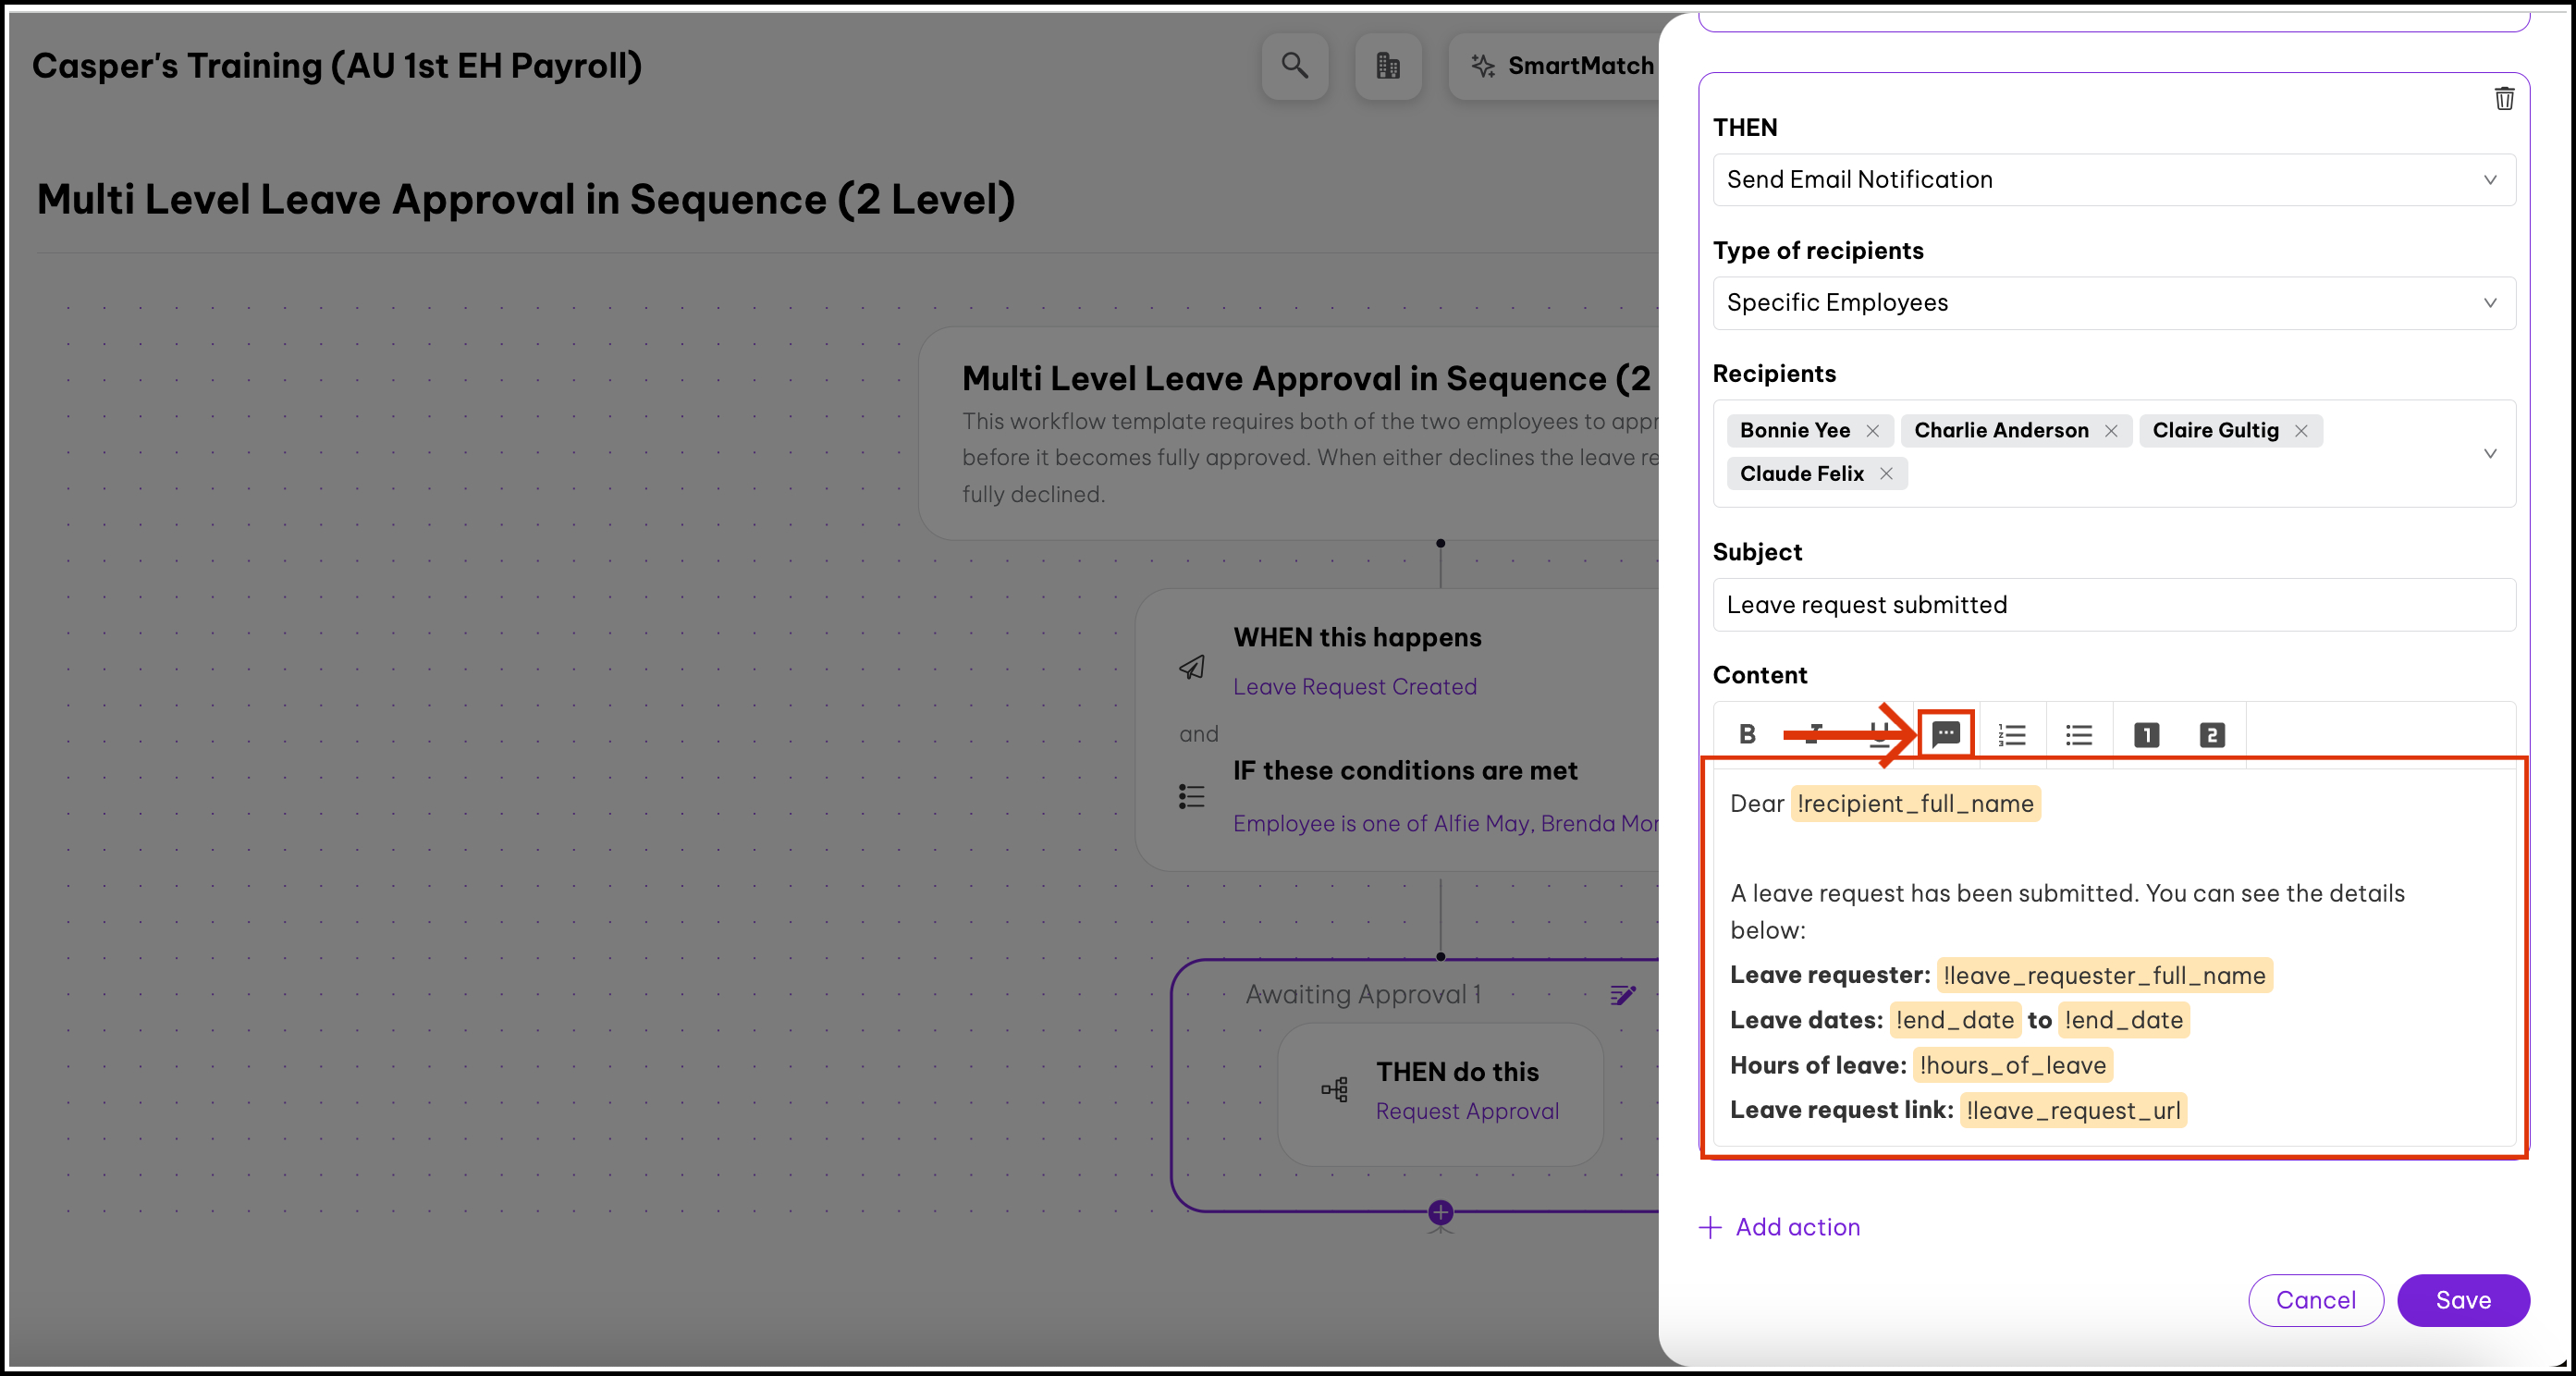This screenshot has width=2576, height=1376.
Task: Remove Bonnie Yee from recipients
Action: pyautogui.click(x=1873, y=430)
